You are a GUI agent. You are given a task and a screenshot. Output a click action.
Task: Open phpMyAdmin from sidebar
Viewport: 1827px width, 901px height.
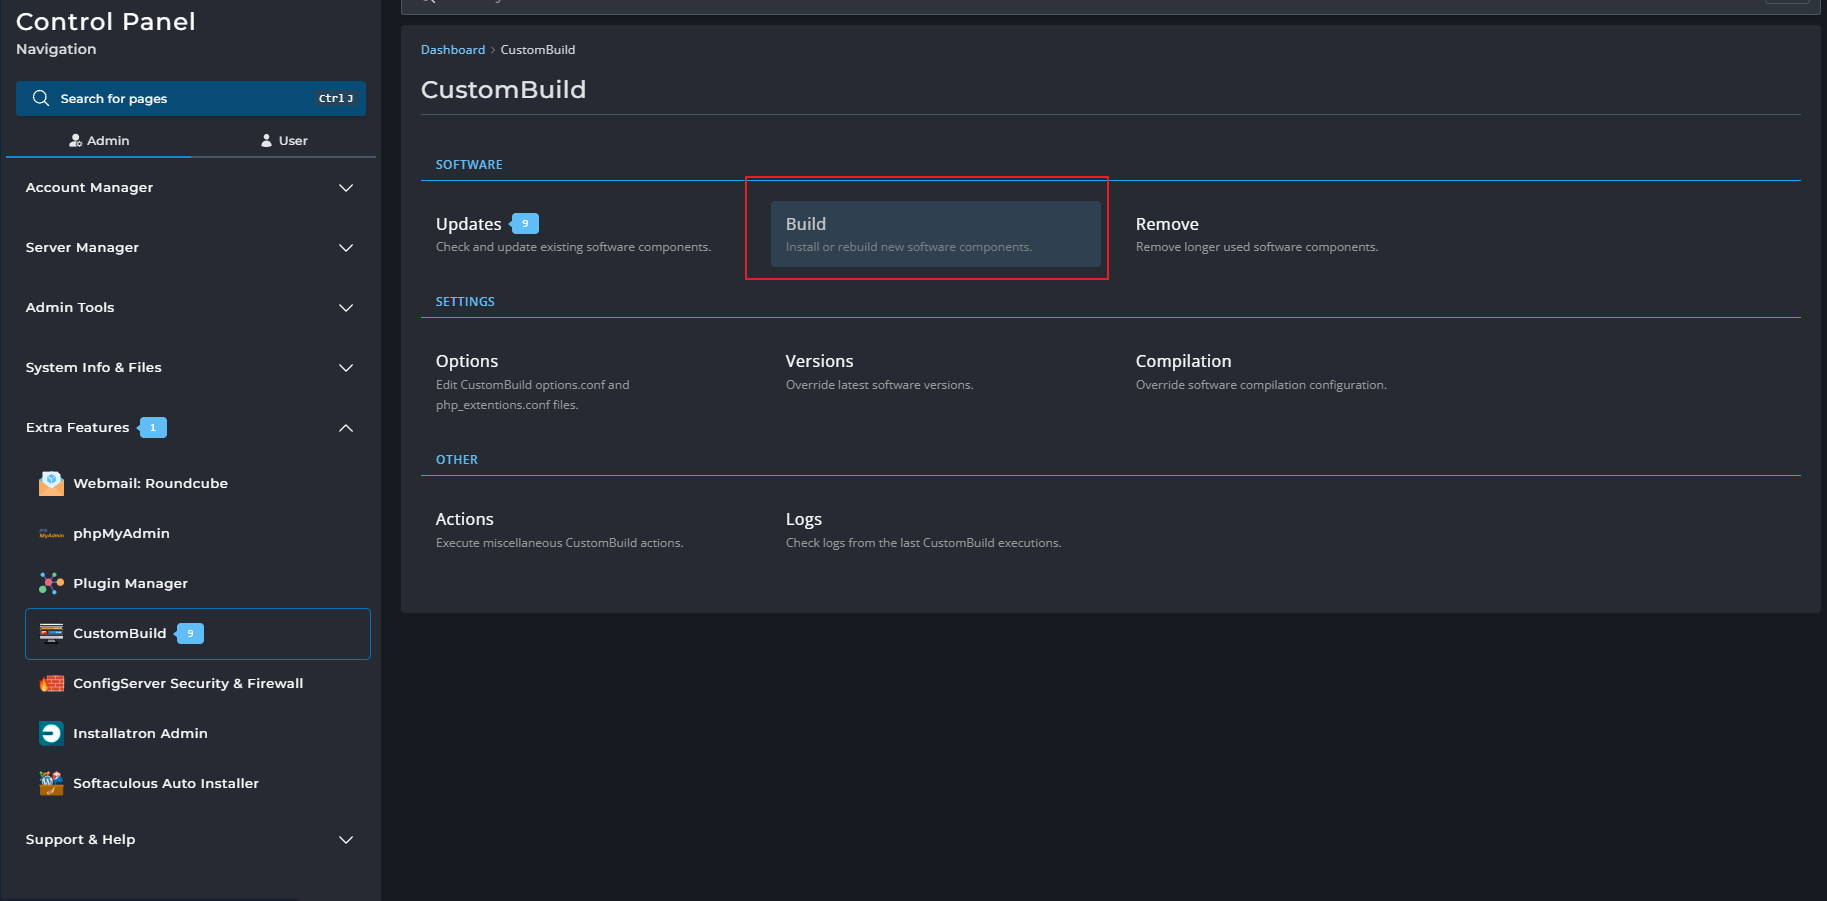click(198, 533)
